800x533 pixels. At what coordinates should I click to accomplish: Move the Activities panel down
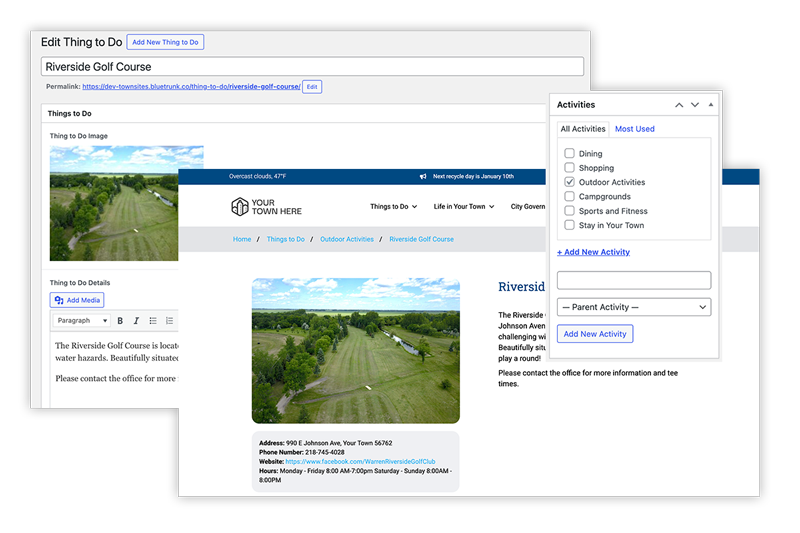695,105
